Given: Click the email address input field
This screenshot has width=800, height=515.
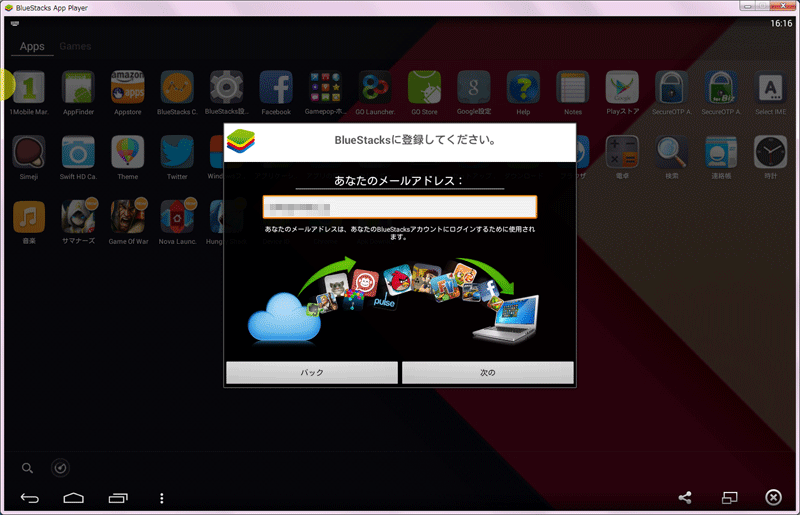Looking at the screenshot, I should point(399,208).
